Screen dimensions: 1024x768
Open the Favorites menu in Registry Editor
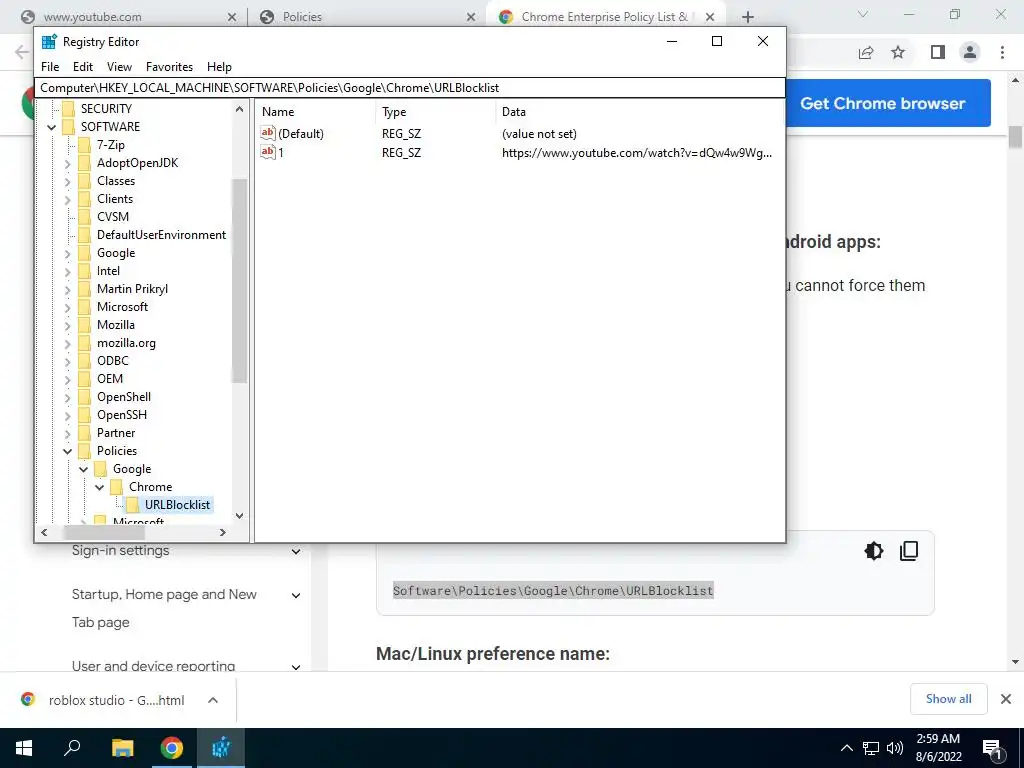(x=169, y=67)
